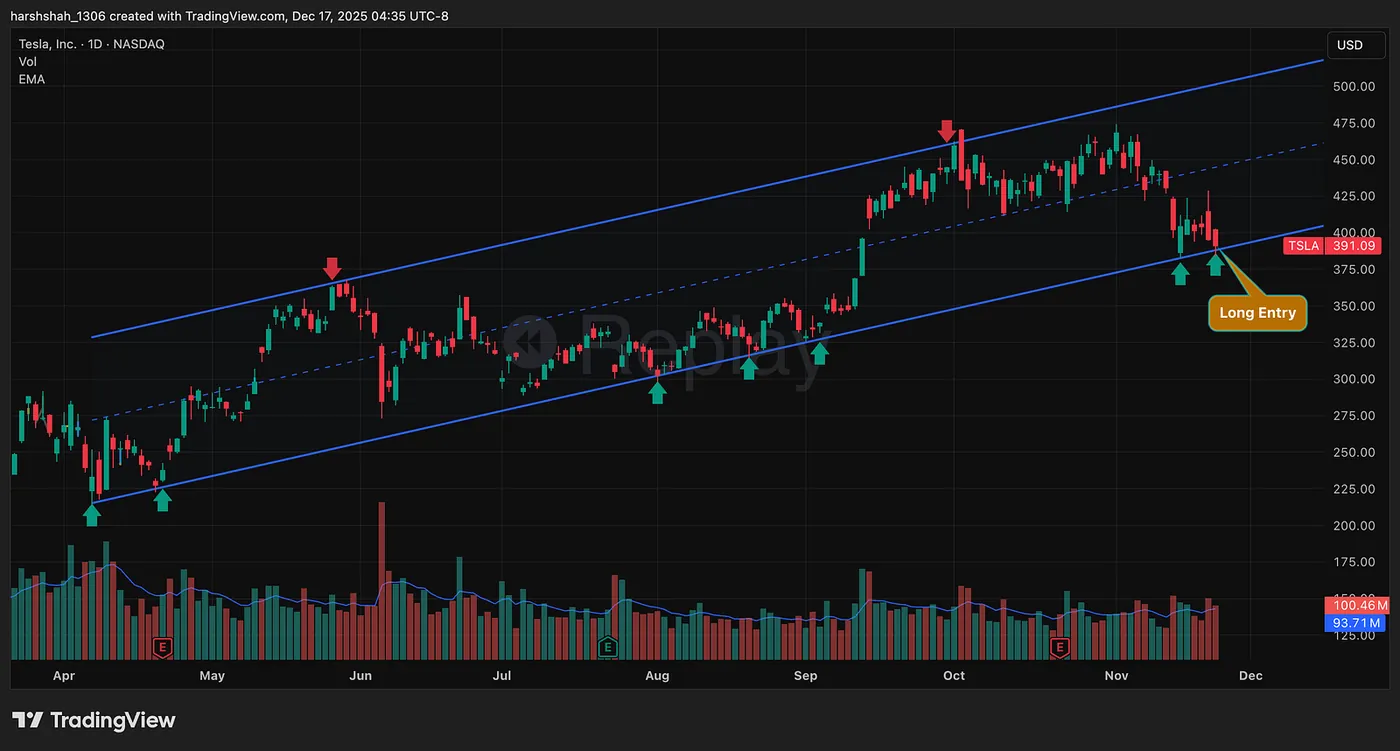Click the 200.00 price axis label
The height and width of the screenshot is (751, 1400).
1353,526
